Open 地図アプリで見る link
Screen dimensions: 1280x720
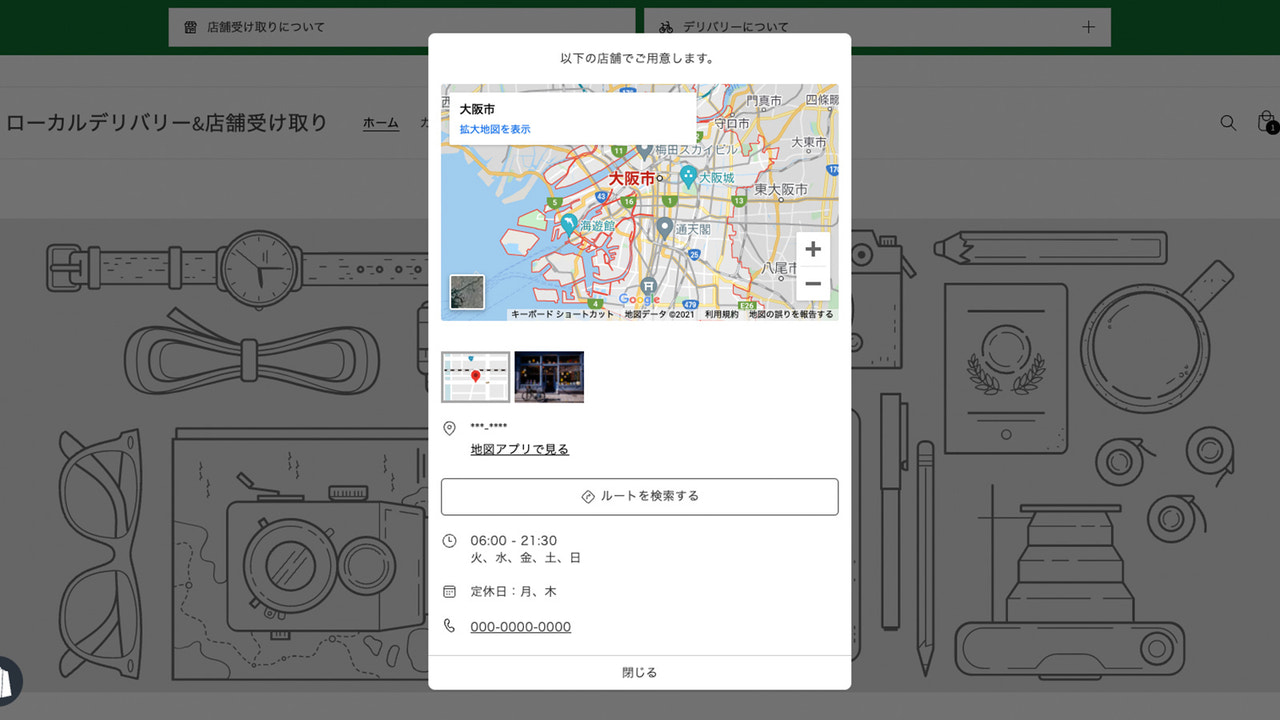coord(519,449)
